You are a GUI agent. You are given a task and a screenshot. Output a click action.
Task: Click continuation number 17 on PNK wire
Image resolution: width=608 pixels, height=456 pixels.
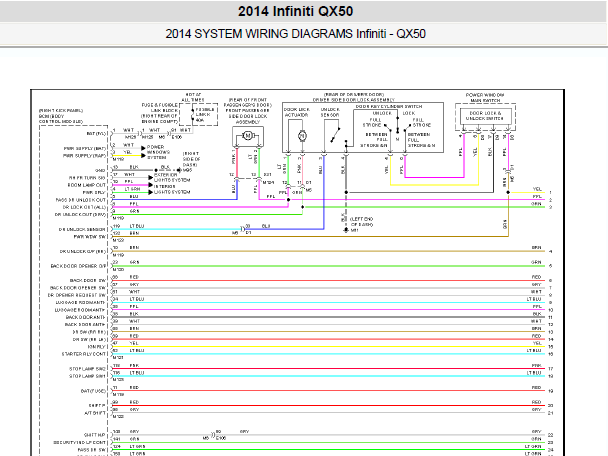(x=551, y=369)
